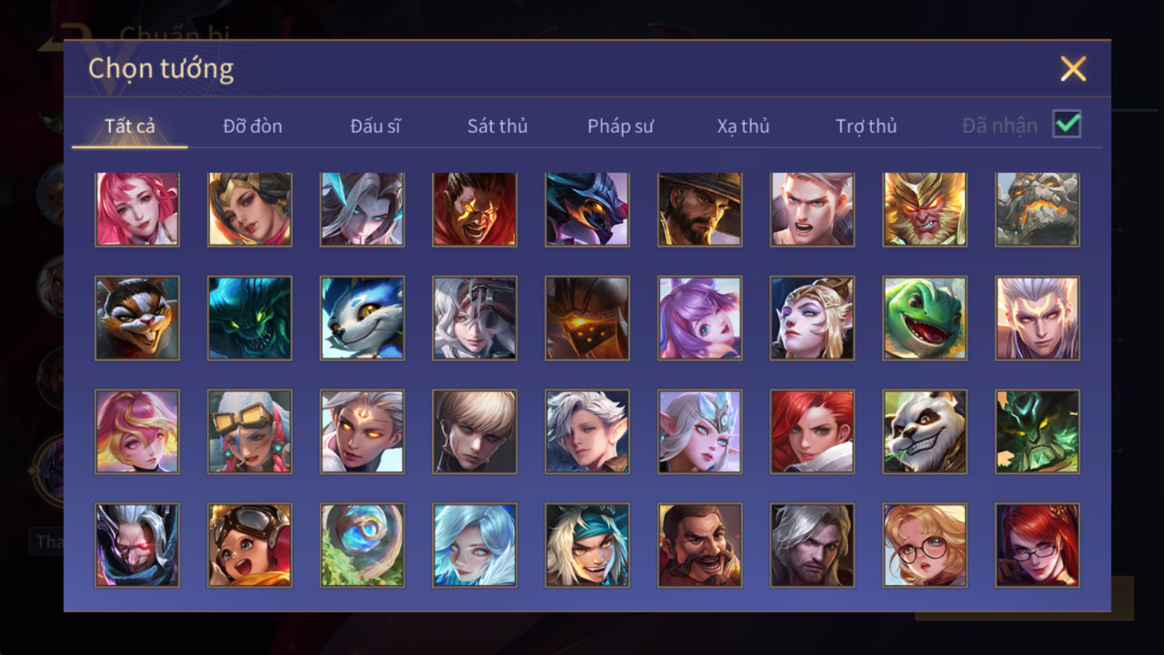The height and width of the screenshot is (655, 1164).
Task: Switch to the Đỡ đòn tab
Action: click(x=252, y=126)
